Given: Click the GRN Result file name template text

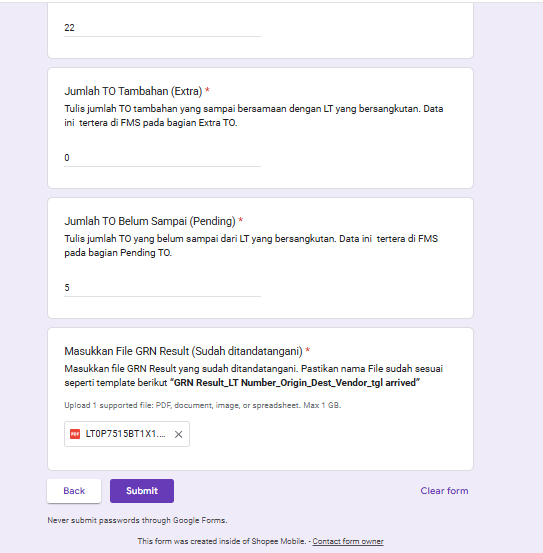Looking at the screenshot, I should coord(295,383).
